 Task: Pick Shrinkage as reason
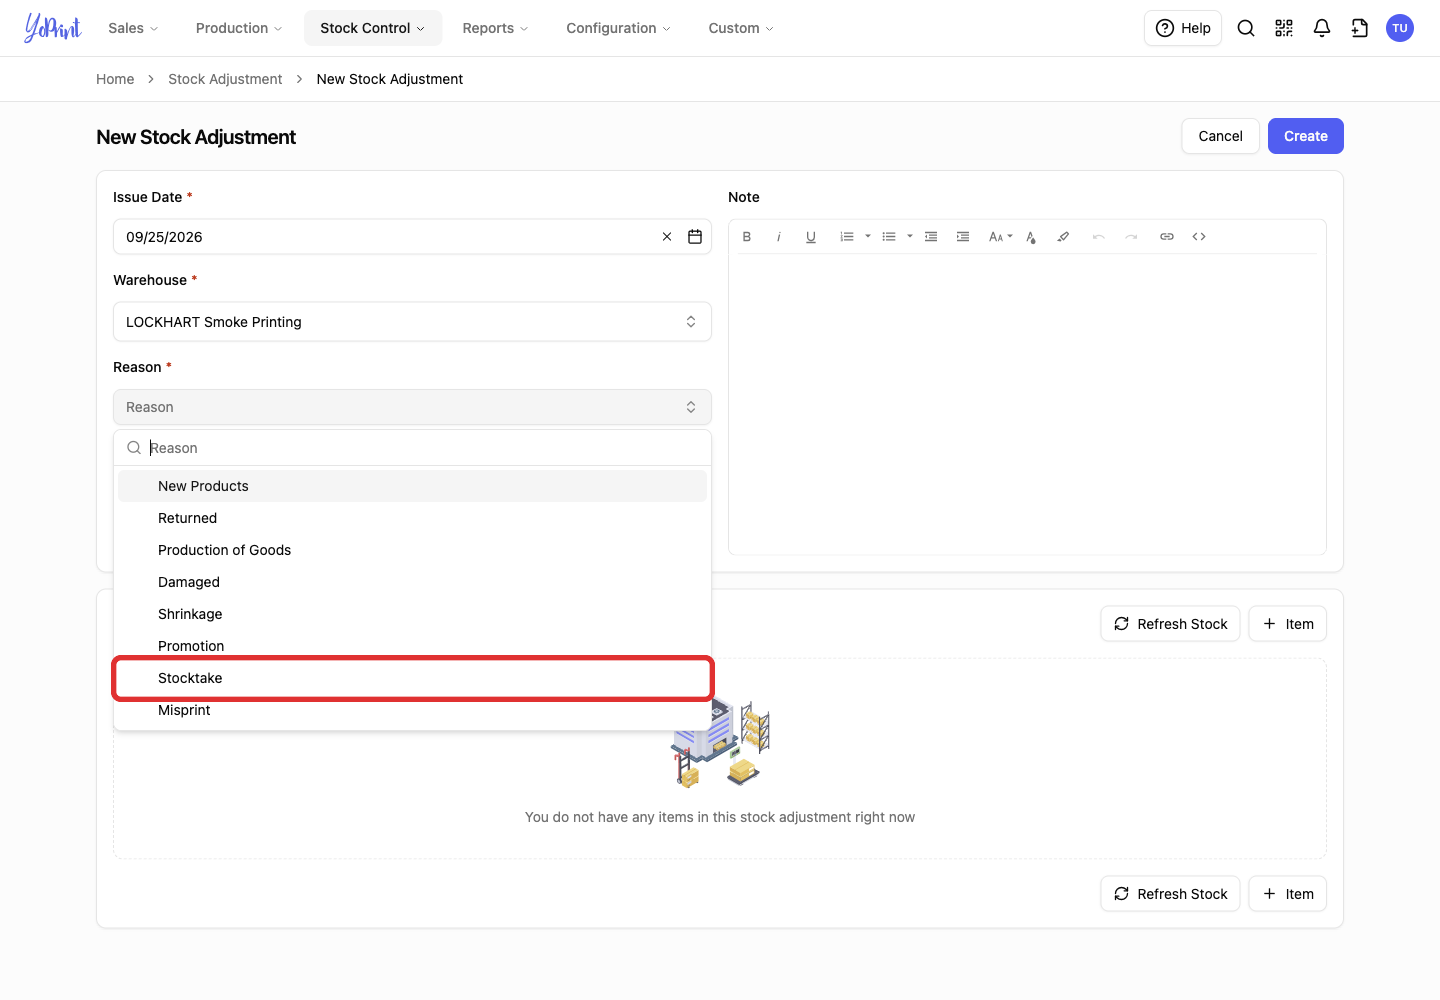coord(412,614)
